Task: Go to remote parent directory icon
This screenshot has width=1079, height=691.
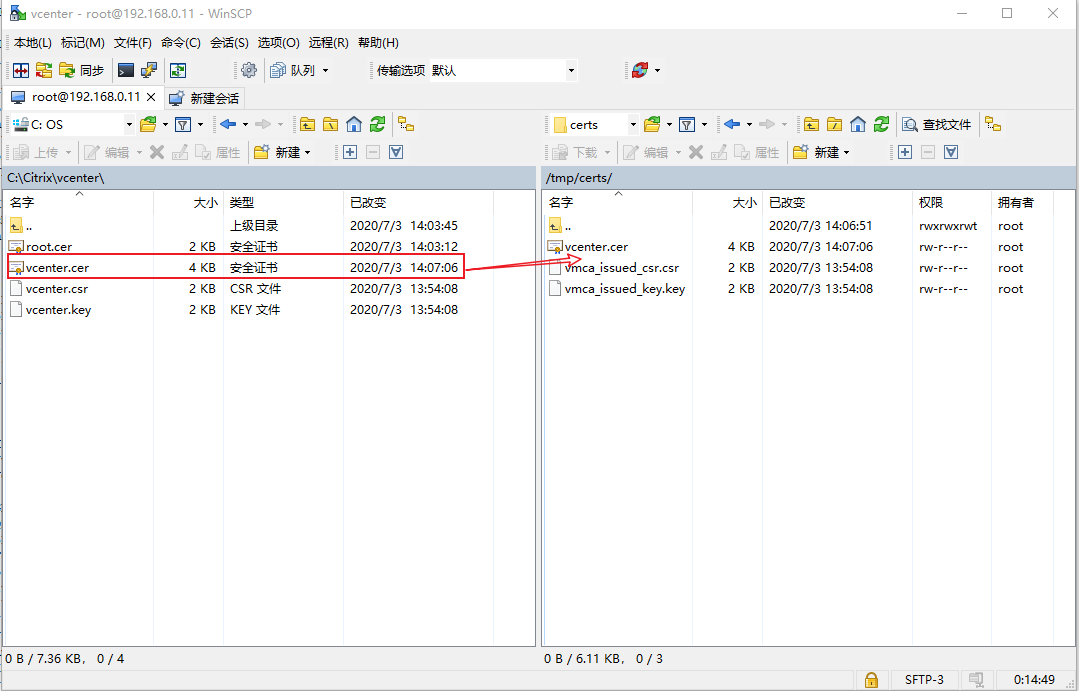Action: coord(811,125)
